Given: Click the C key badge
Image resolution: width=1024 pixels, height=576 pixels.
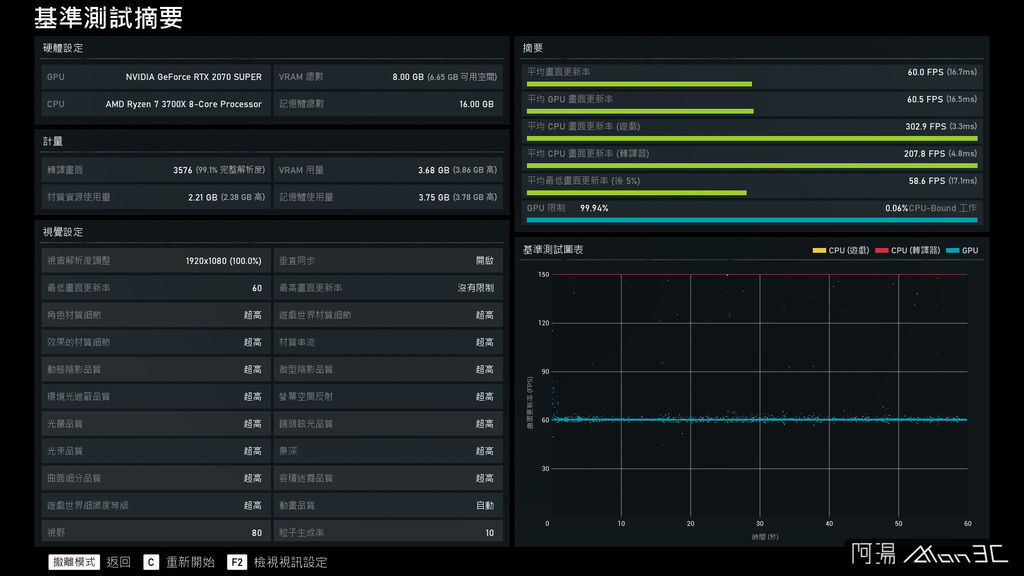Looking at the screenshot, I should tap(151, 562).
